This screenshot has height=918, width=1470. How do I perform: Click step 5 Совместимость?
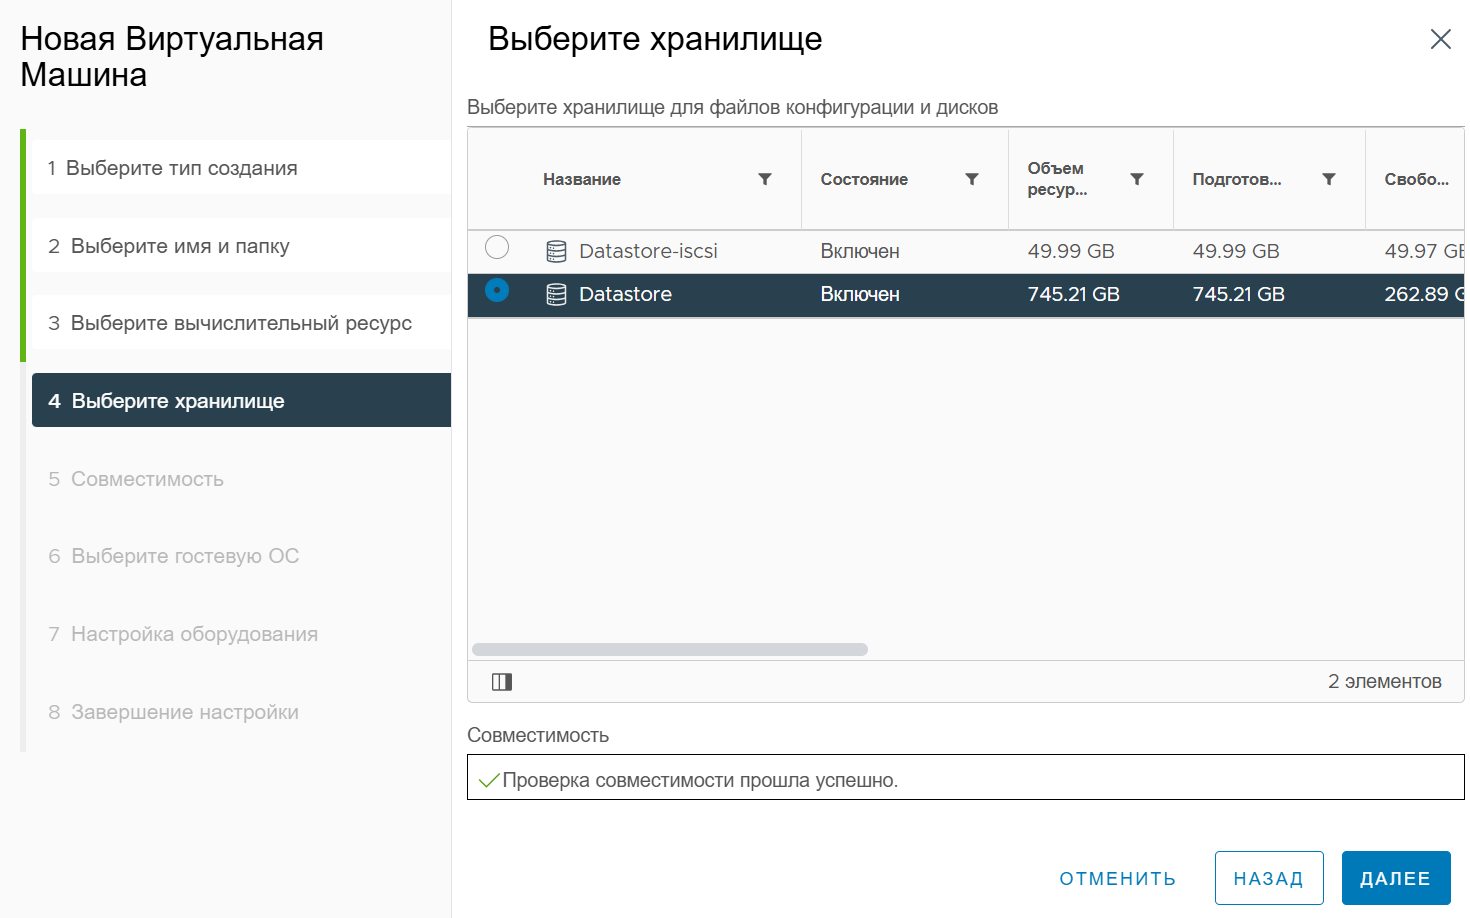pyautogui.click(x=136, y=479)
